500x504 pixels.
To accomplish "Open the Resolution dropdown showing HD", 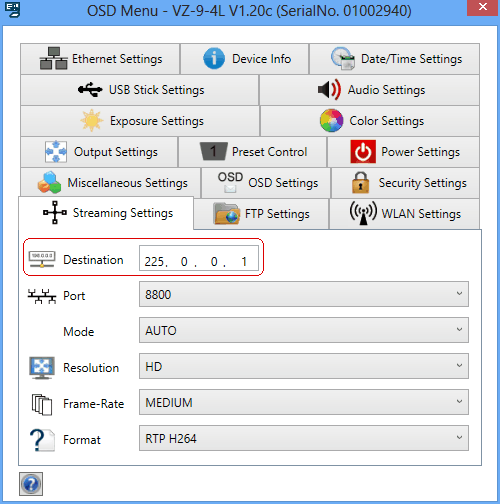I will click(x=304, y=366).
